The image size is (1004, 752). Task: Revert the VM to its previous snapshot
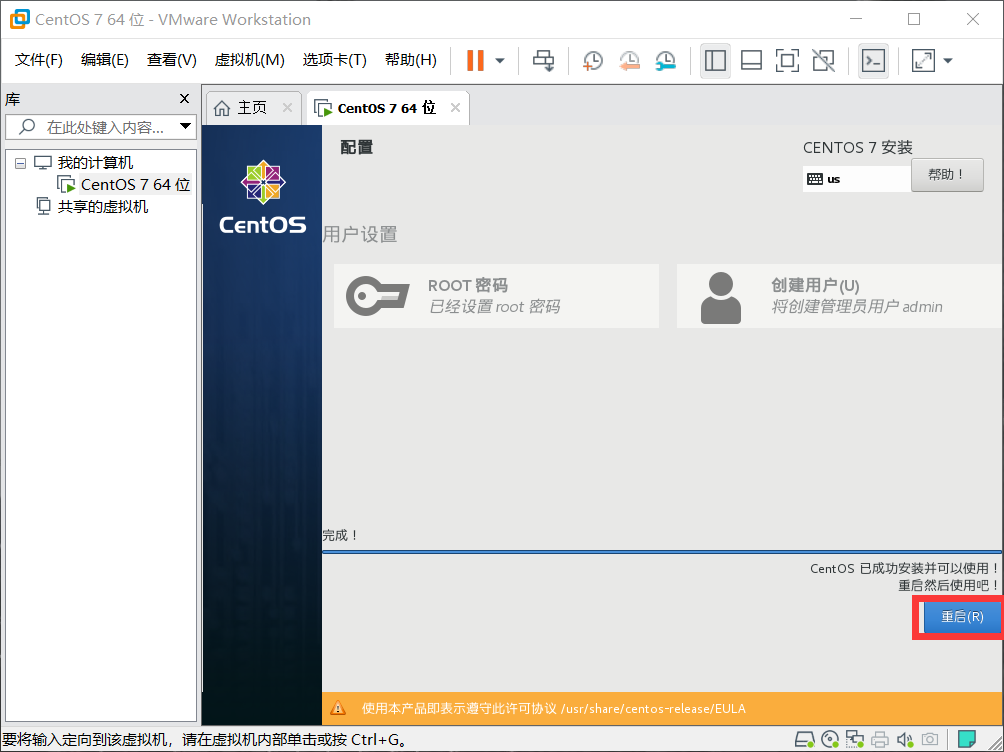coord(629,61)
